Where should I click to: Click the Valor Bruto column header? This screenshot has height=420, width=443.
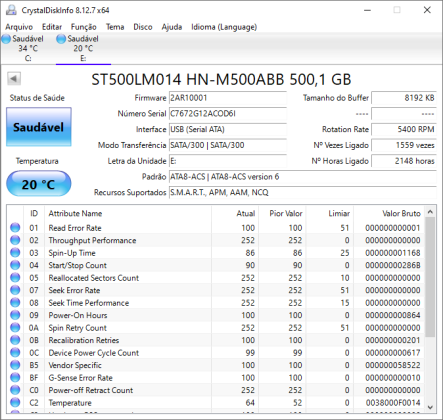point(389,213)
